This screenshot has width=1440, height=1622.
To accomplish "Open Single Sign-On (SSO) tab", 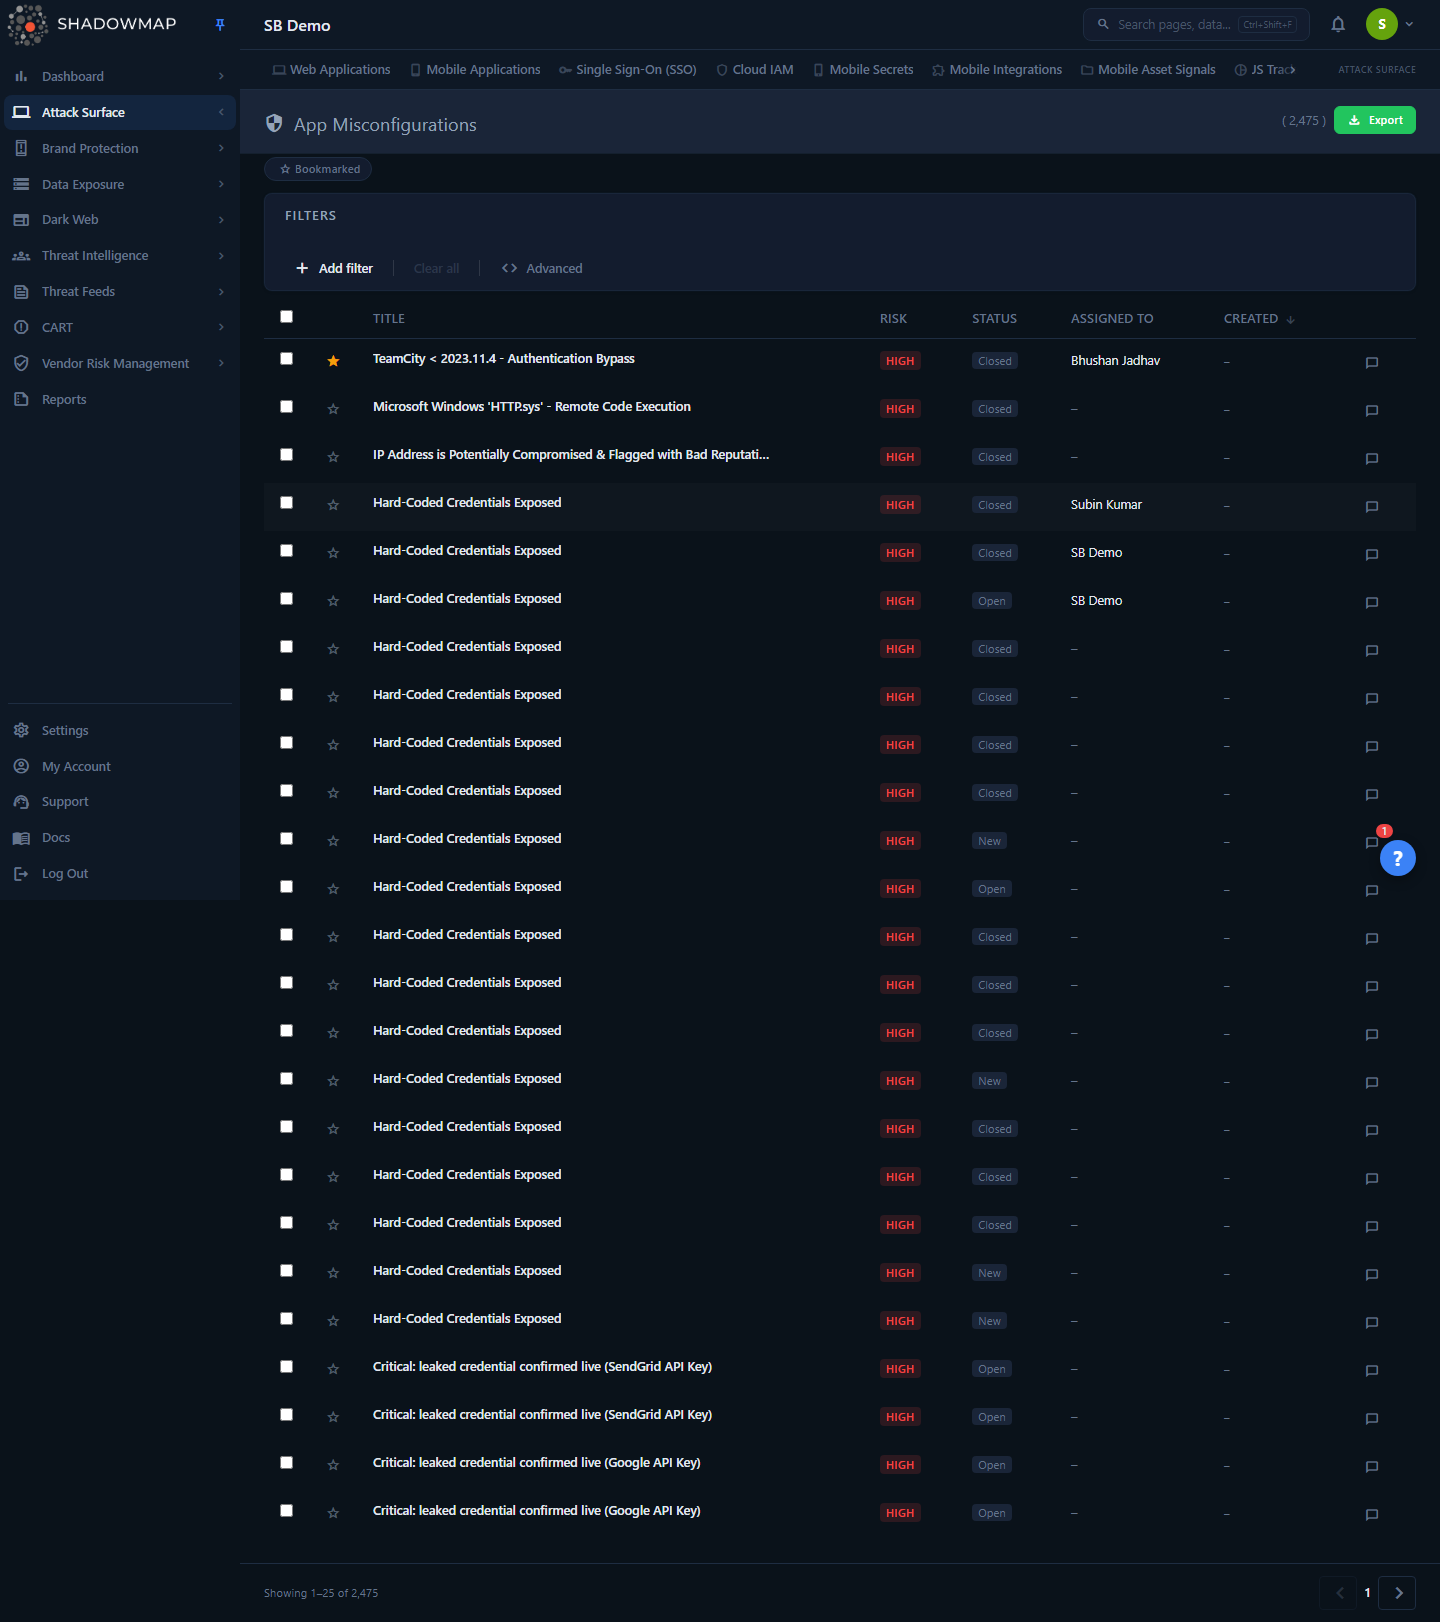I will [x=628, y=70].
